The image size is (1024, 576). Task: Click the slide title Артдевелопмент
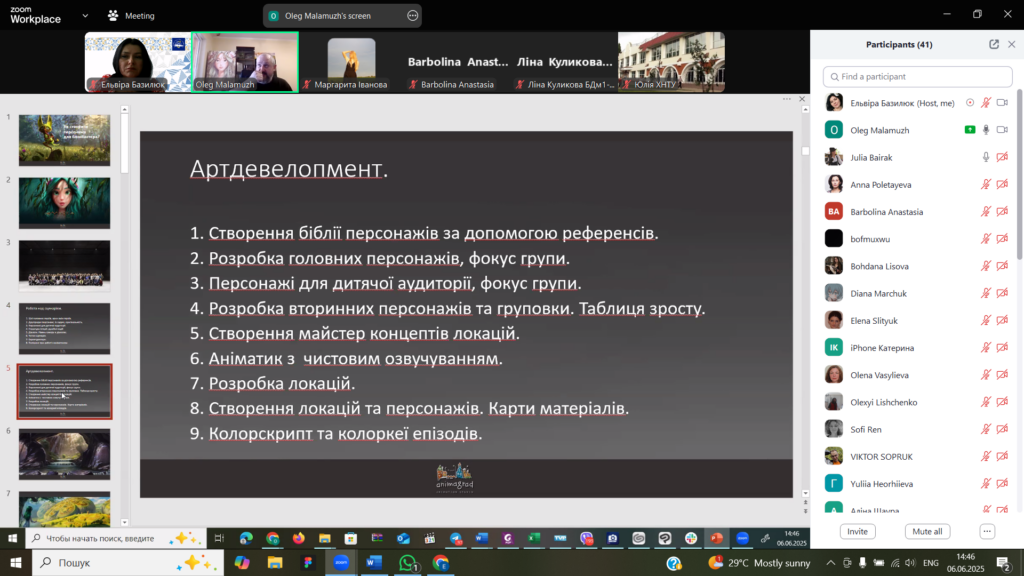click(289, 168)
